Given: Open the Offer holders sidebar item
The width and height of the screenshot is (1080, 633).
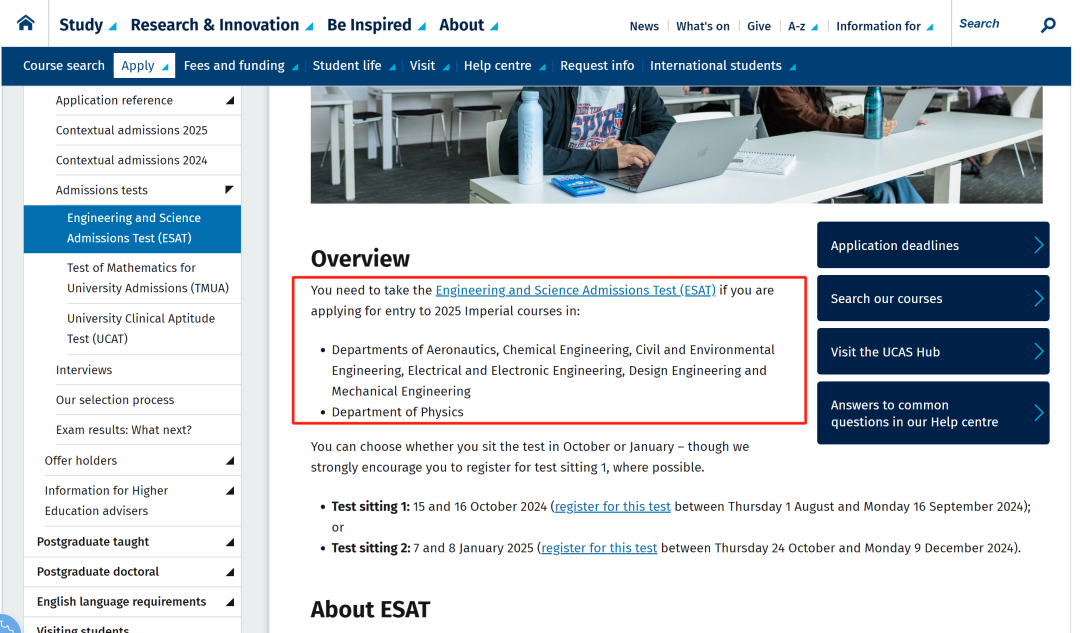Looking at the screenshot, I should (81, 461).
